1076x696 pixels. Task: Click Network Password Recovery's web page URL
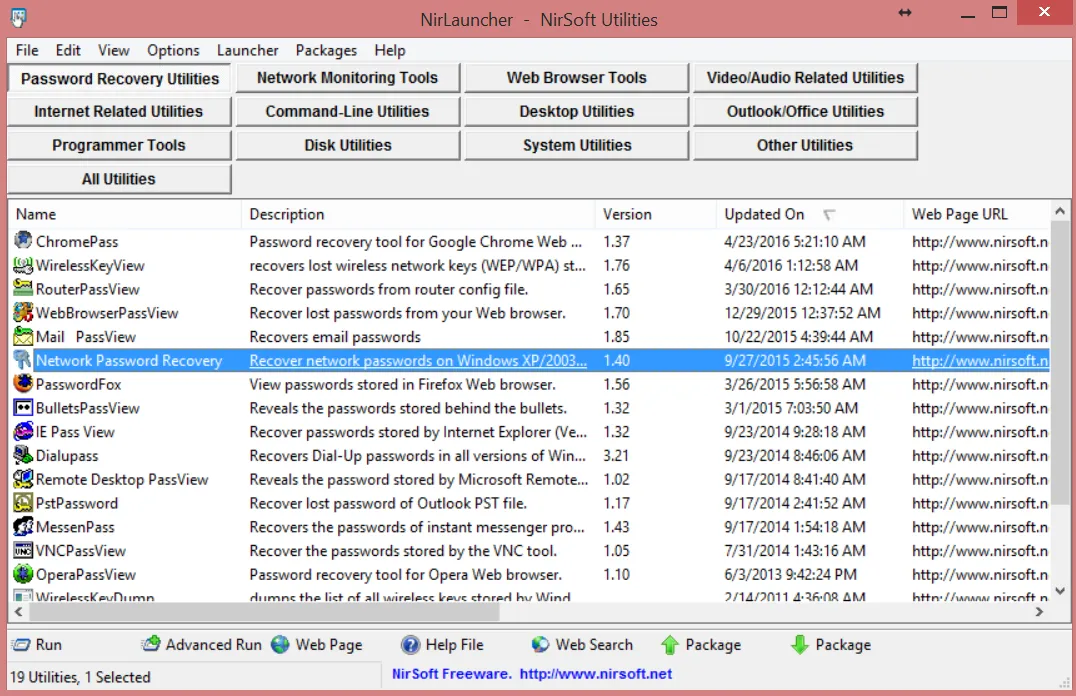[980, 360]
